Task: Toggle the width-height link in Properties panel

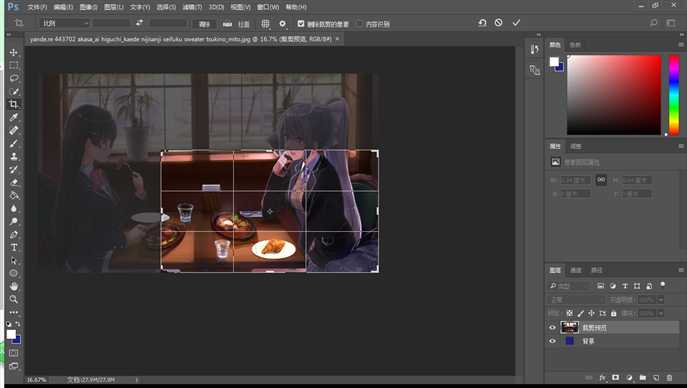Action: (x=601, y=180)
